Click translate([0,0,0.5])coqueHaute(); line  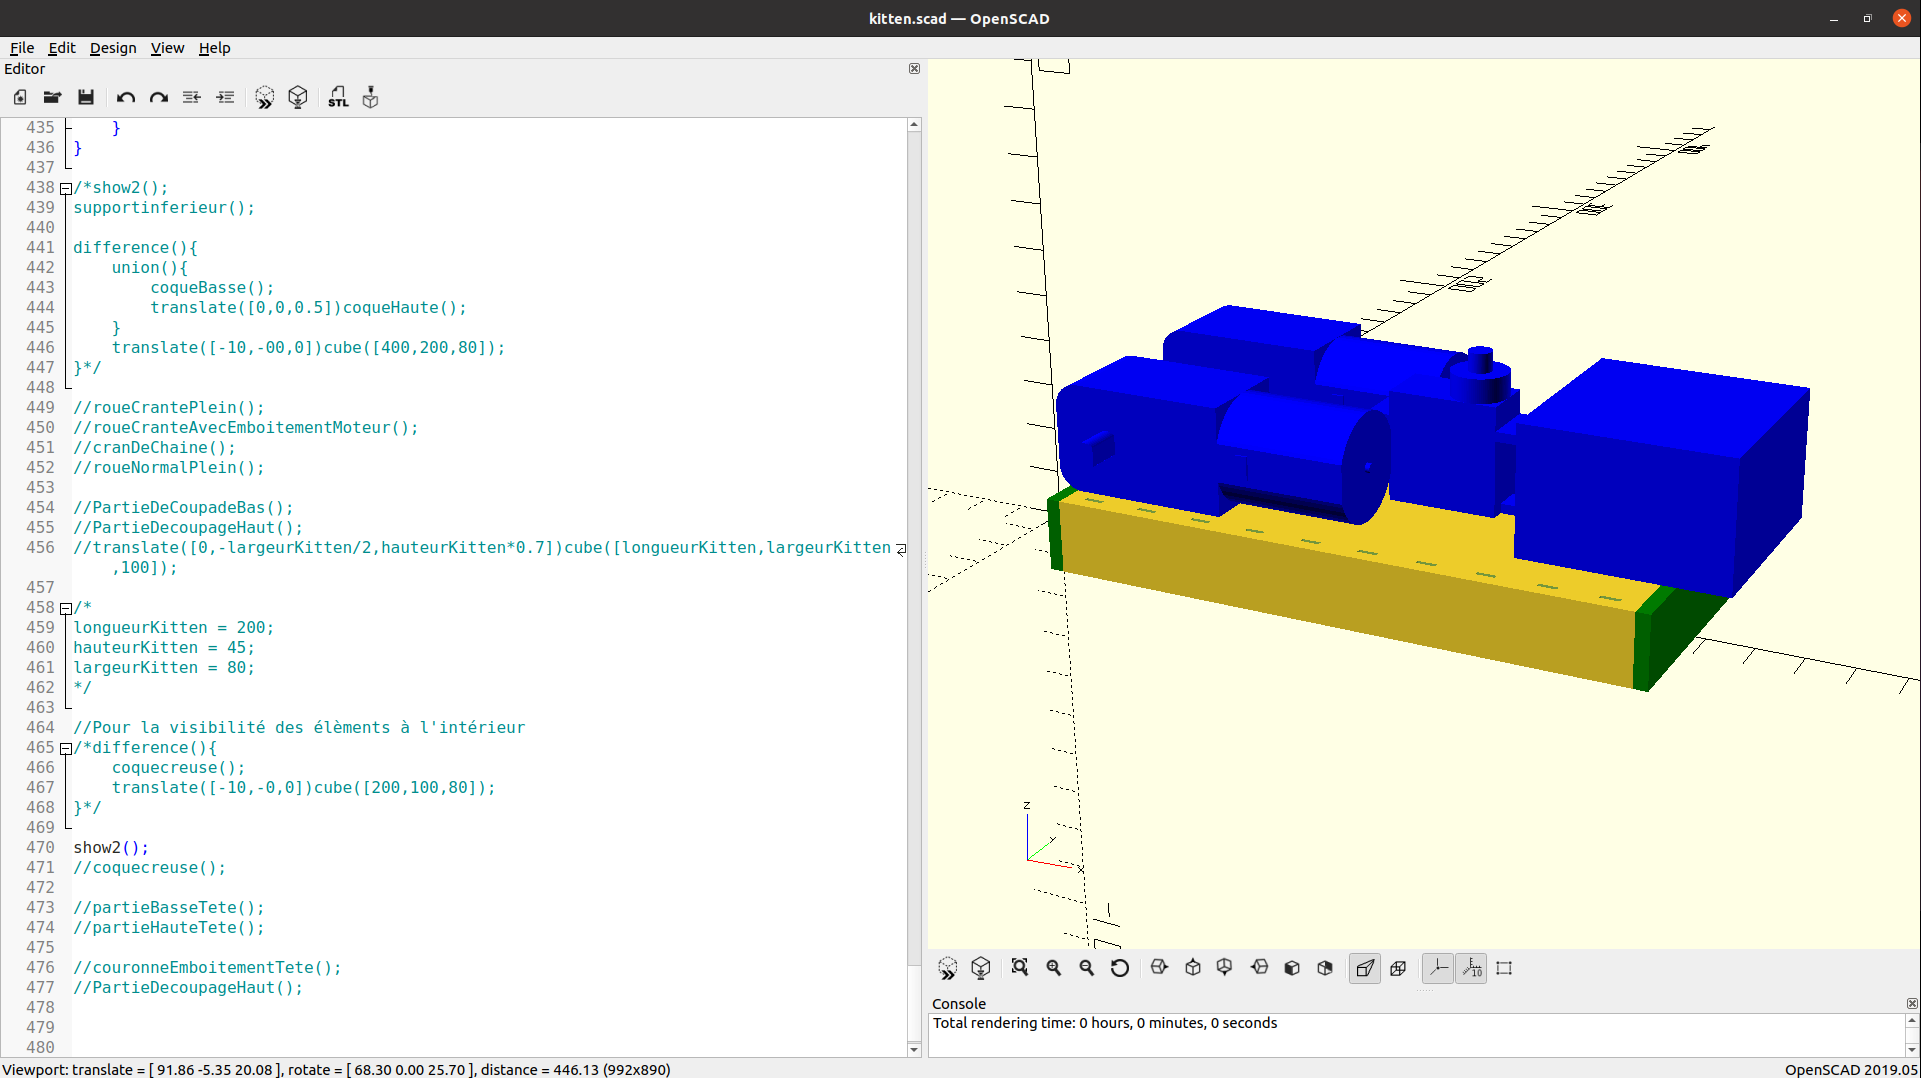[308, 308]
